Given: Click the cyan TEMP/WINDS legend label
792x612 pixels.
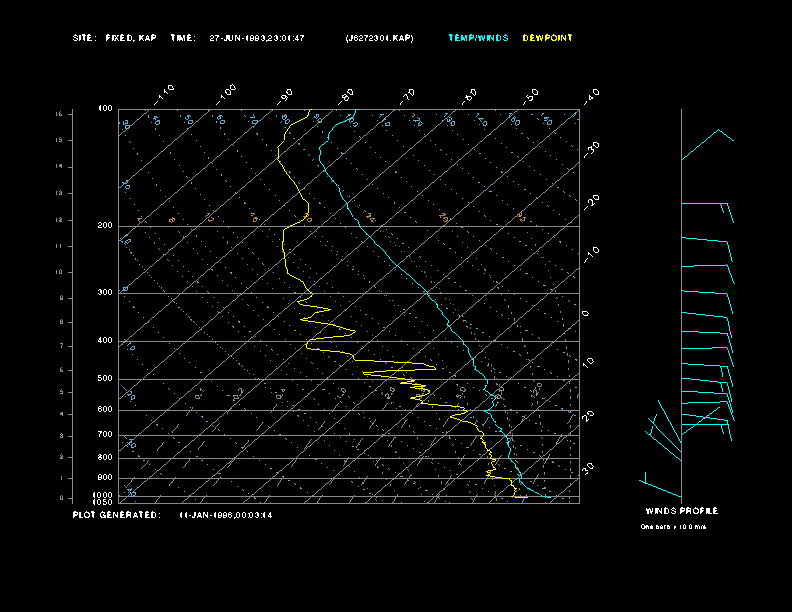Looking at the screenshot, I should point(478,38).
